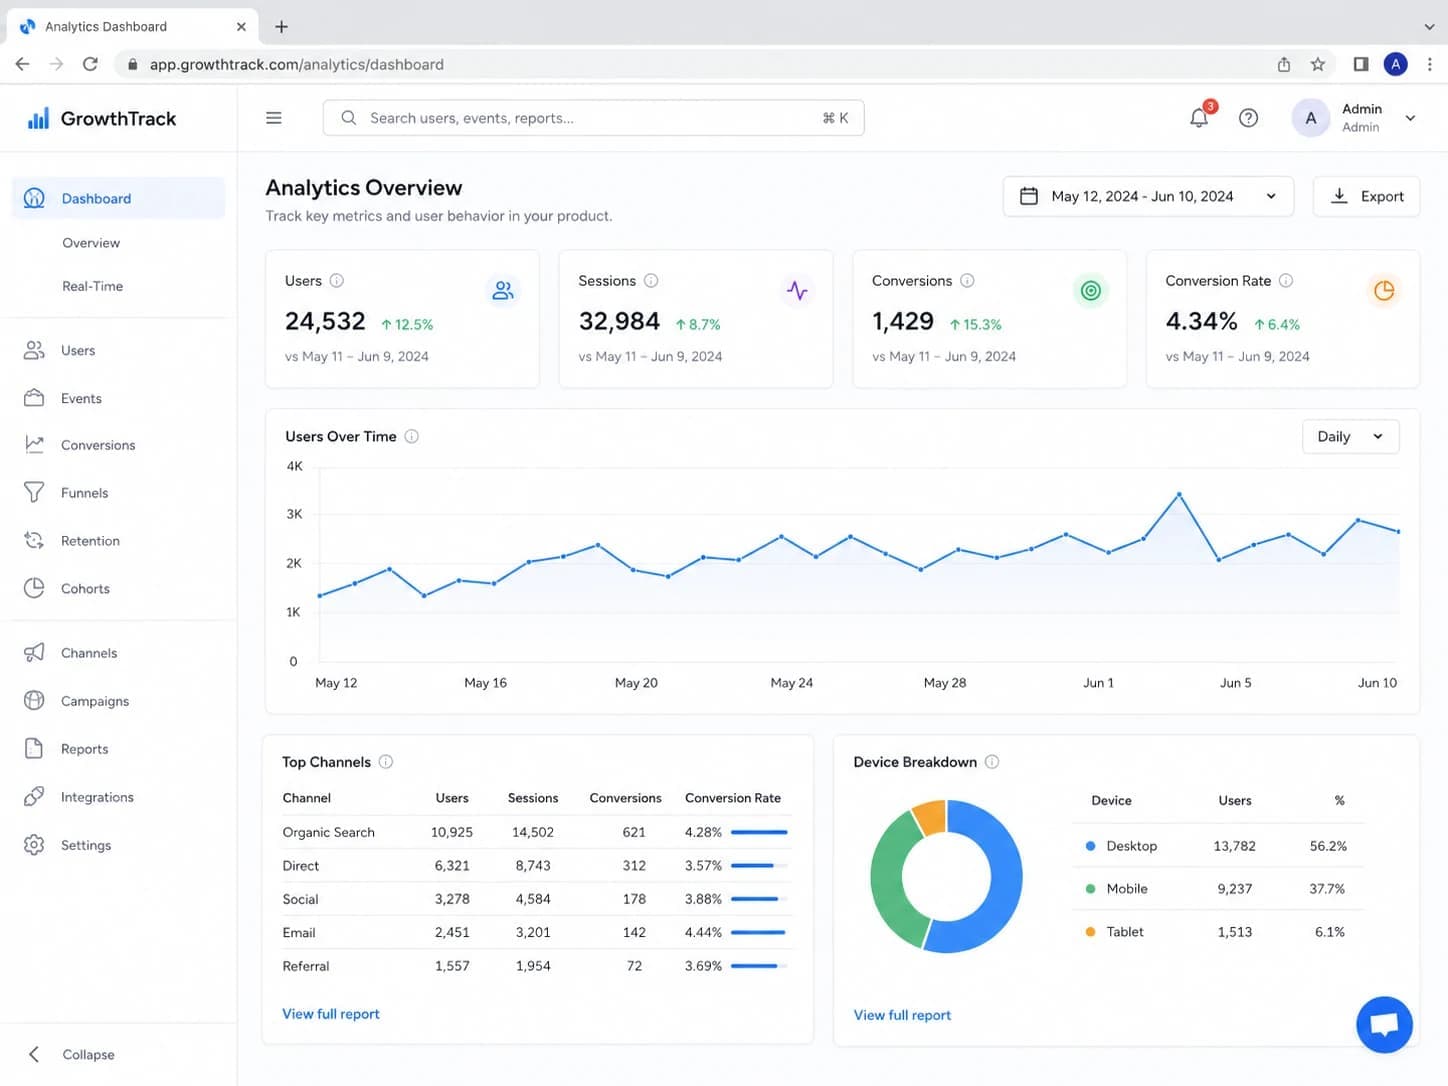1448x1086 pixels.
Task: Open Dashboard in the sidebar
Action: [x=118, y=198]
